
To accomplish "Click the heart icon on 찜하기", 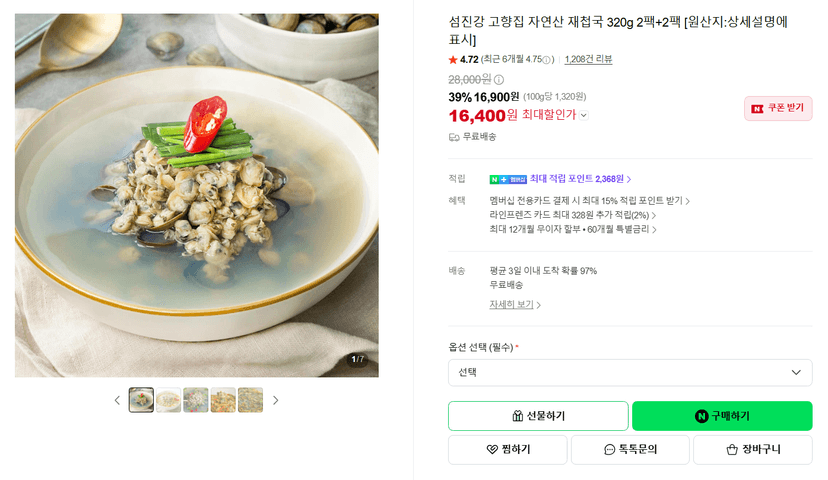I will (492, 449).
